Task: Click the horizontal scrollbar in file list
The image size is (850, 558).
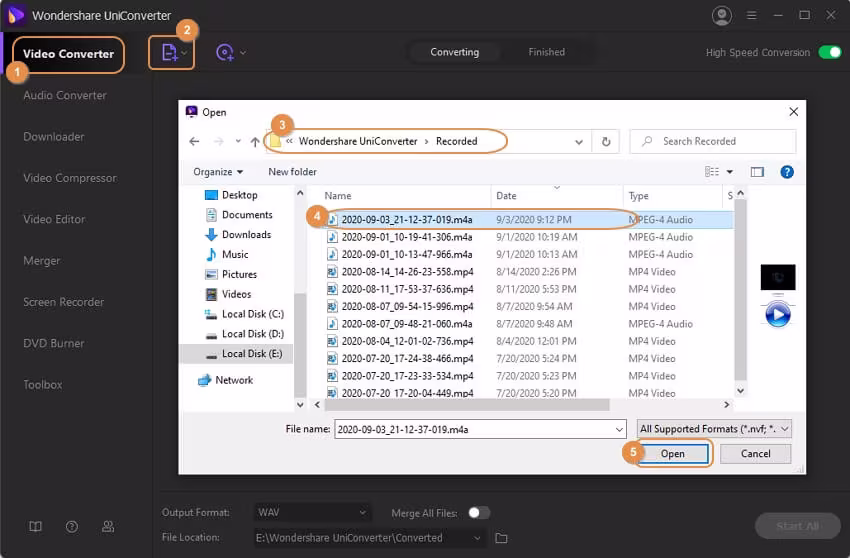Action: coord(467,405)
